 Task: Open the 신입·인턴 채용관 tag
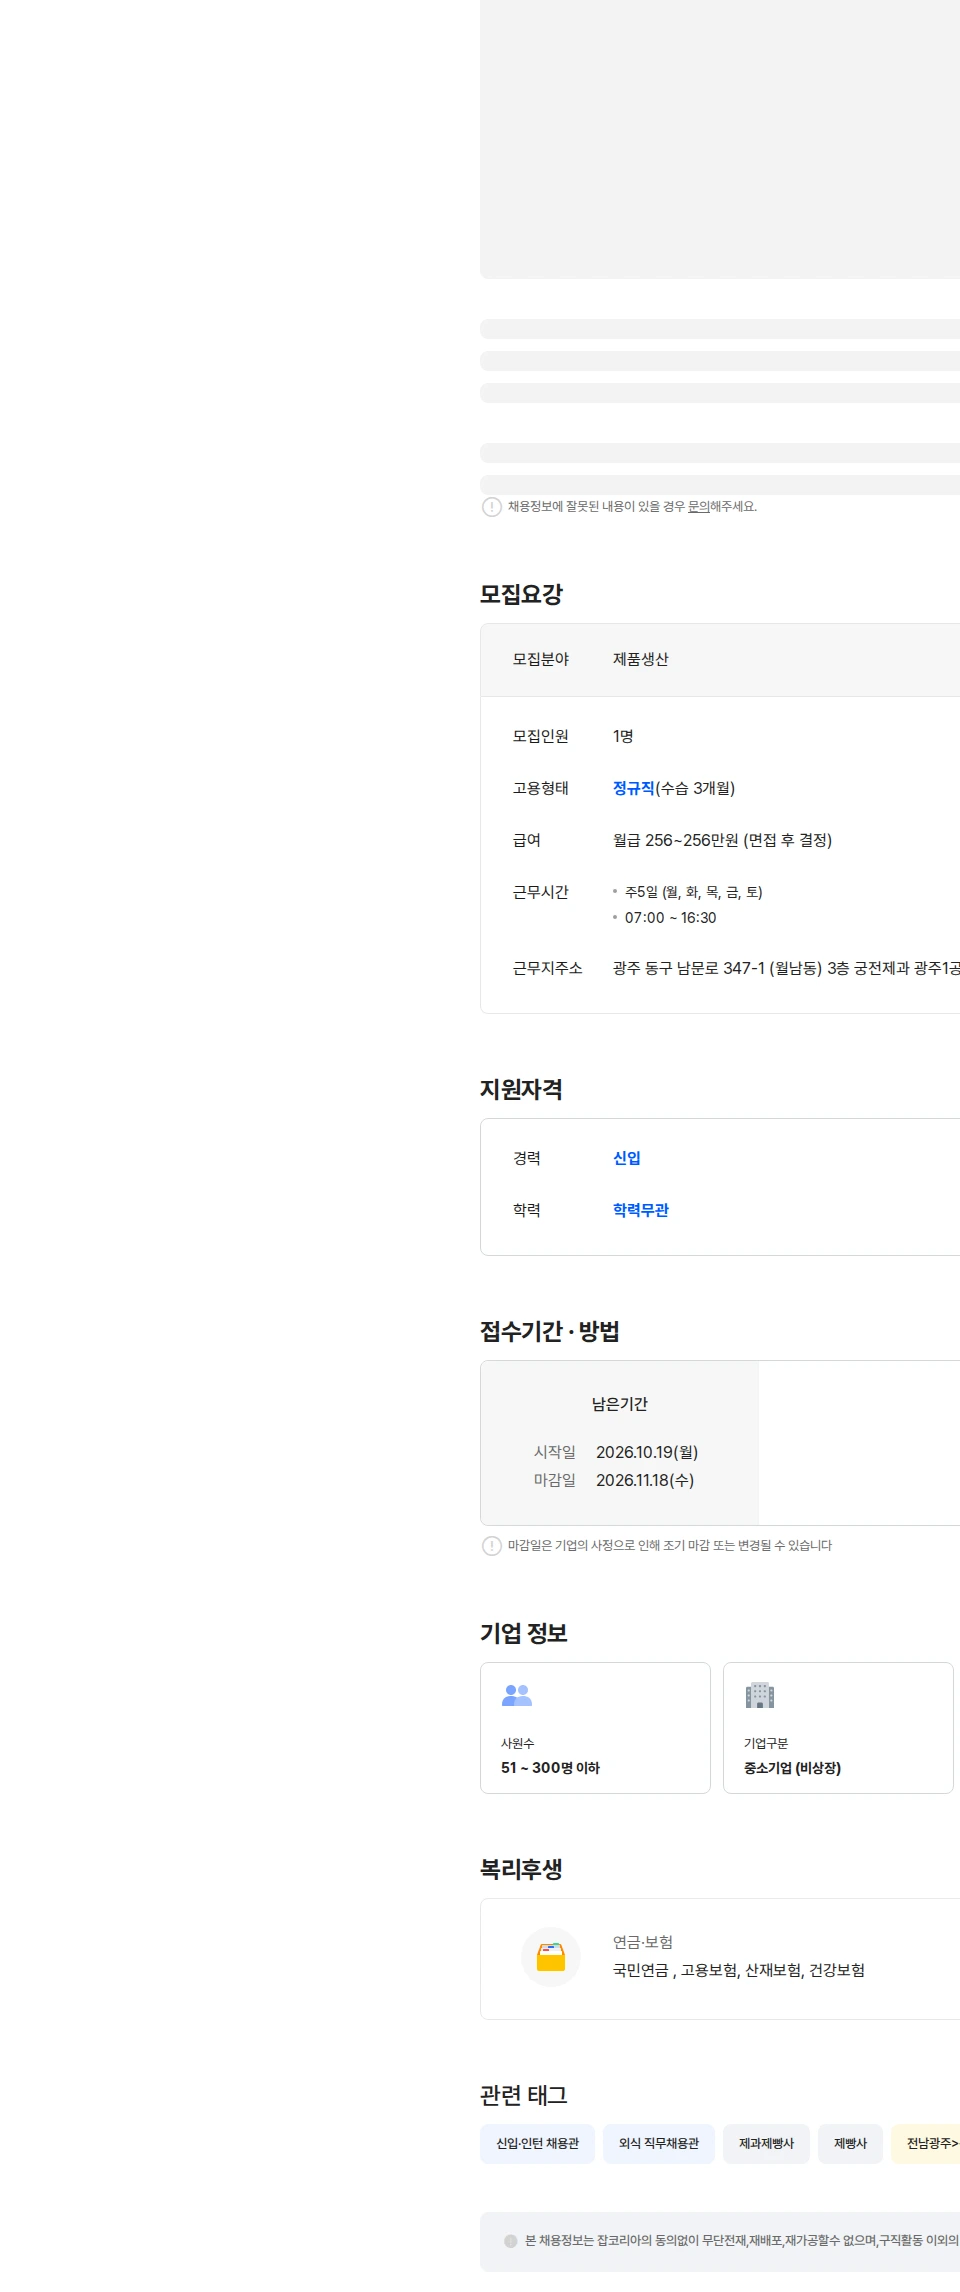click(538, 2144)
